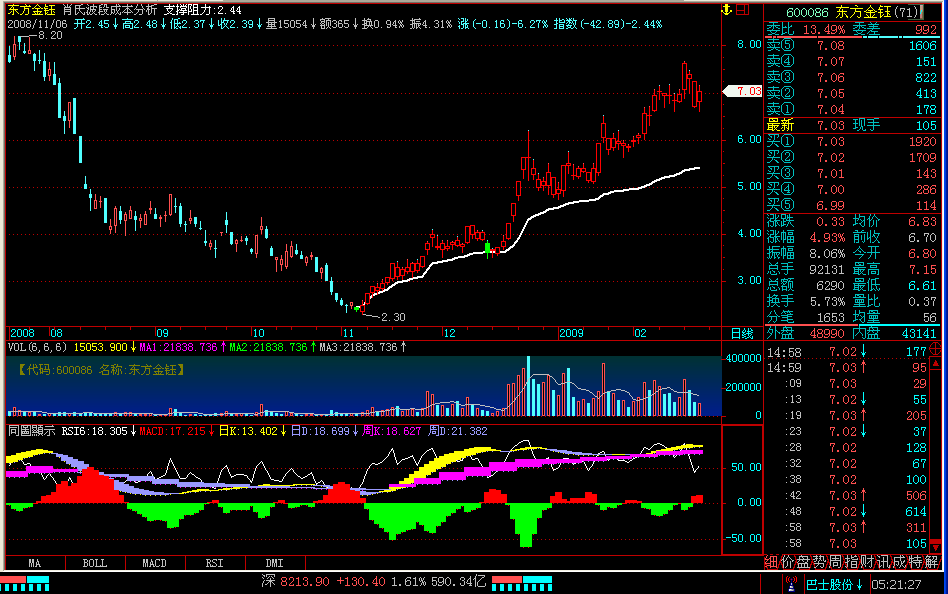Click the red crosshair circle icon by the tick list

[x=935, y=349]
